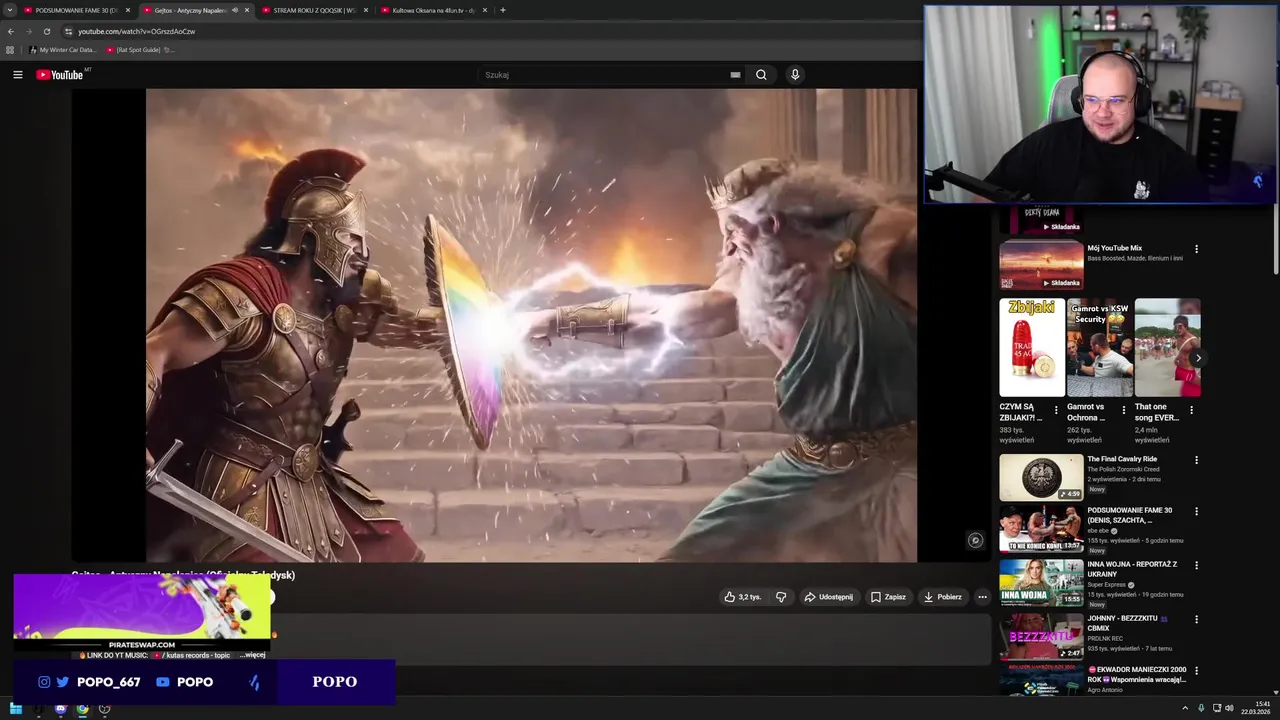Open Chrome from the taskbar
The height and width of the screenshot is (720, 1280).
tap(82, 709)
